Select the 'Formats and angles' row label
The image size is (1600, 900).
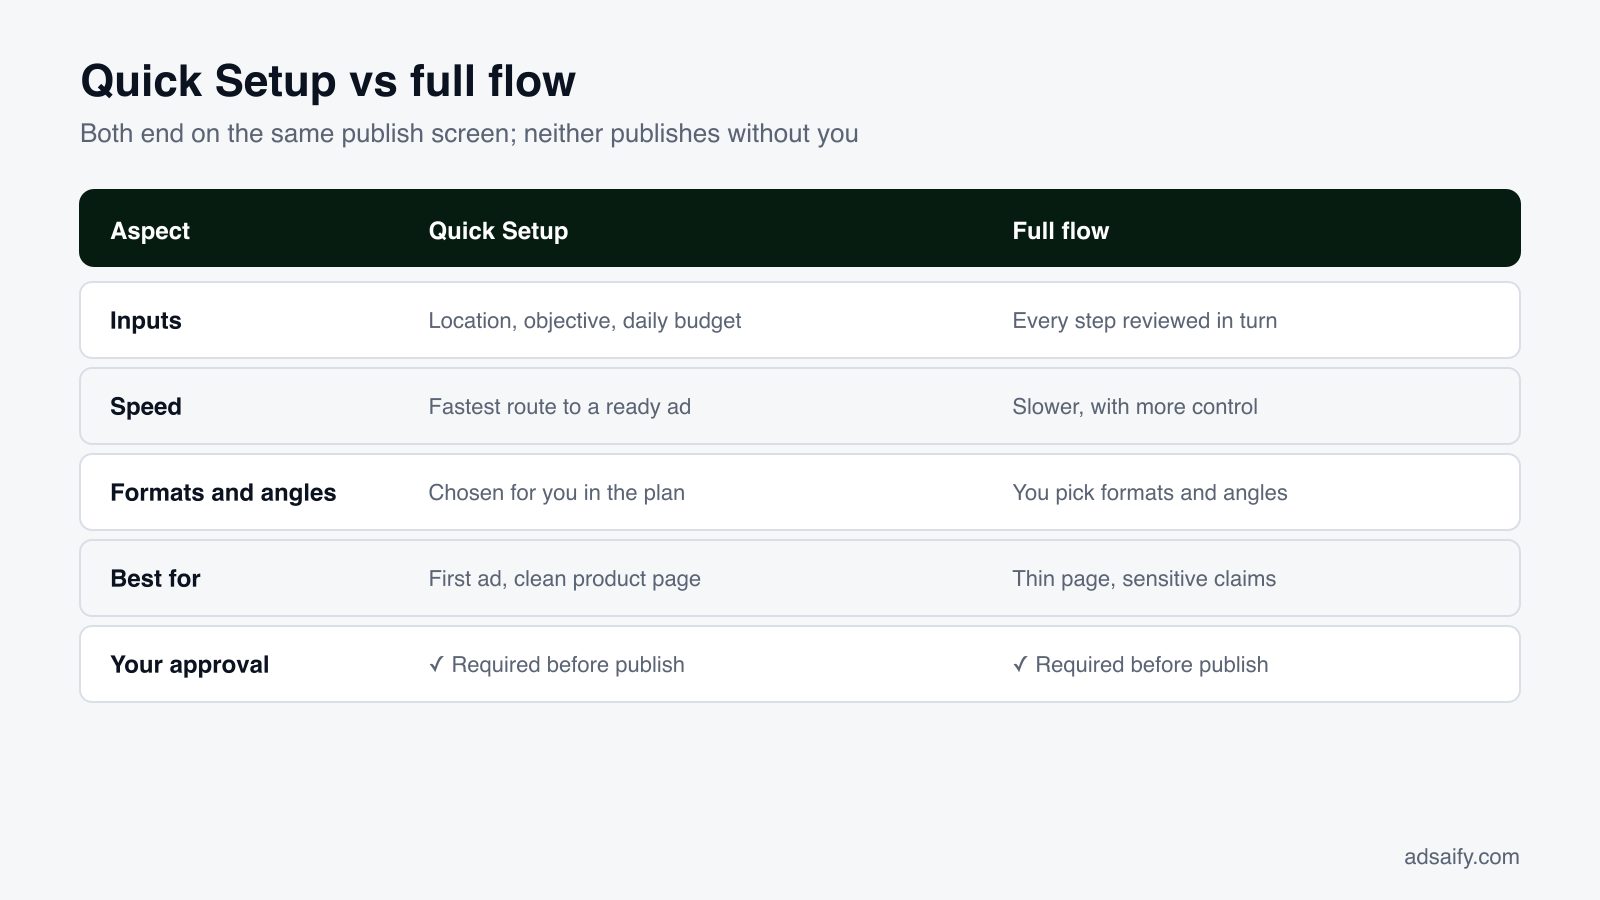click(x=223, y=493)
